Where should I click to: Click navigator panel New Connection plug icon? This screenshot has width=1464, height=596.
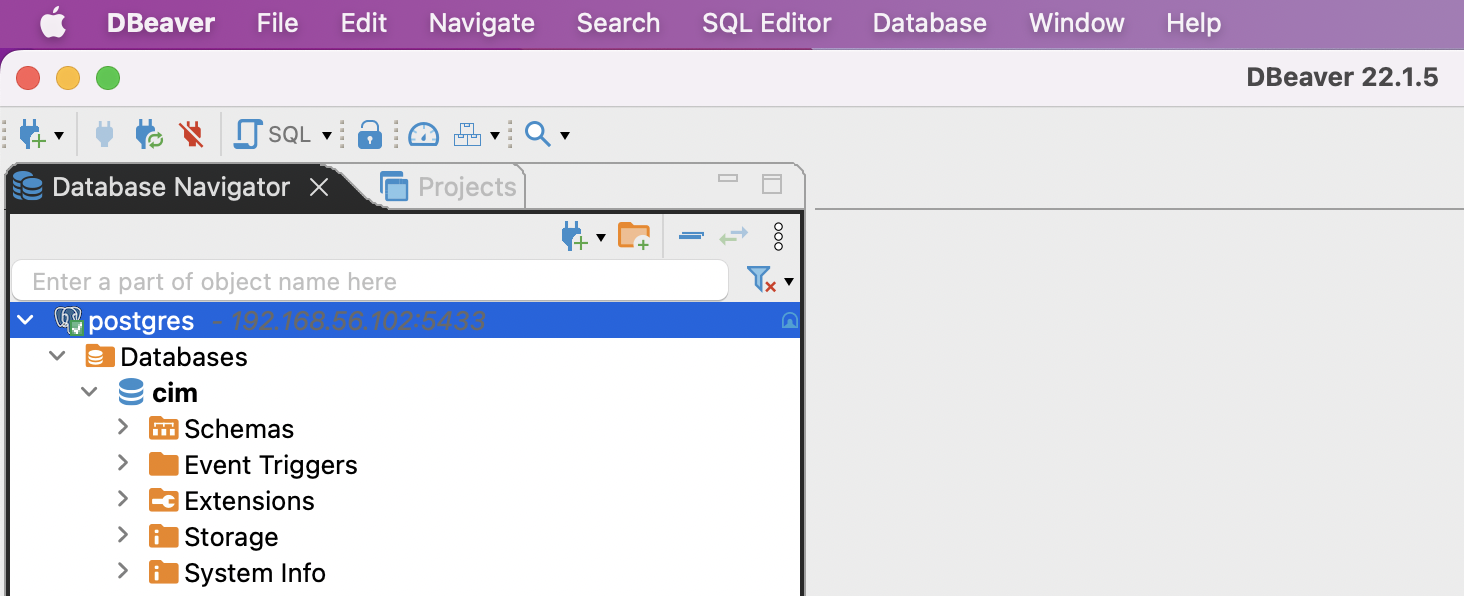tap(574, 237)
